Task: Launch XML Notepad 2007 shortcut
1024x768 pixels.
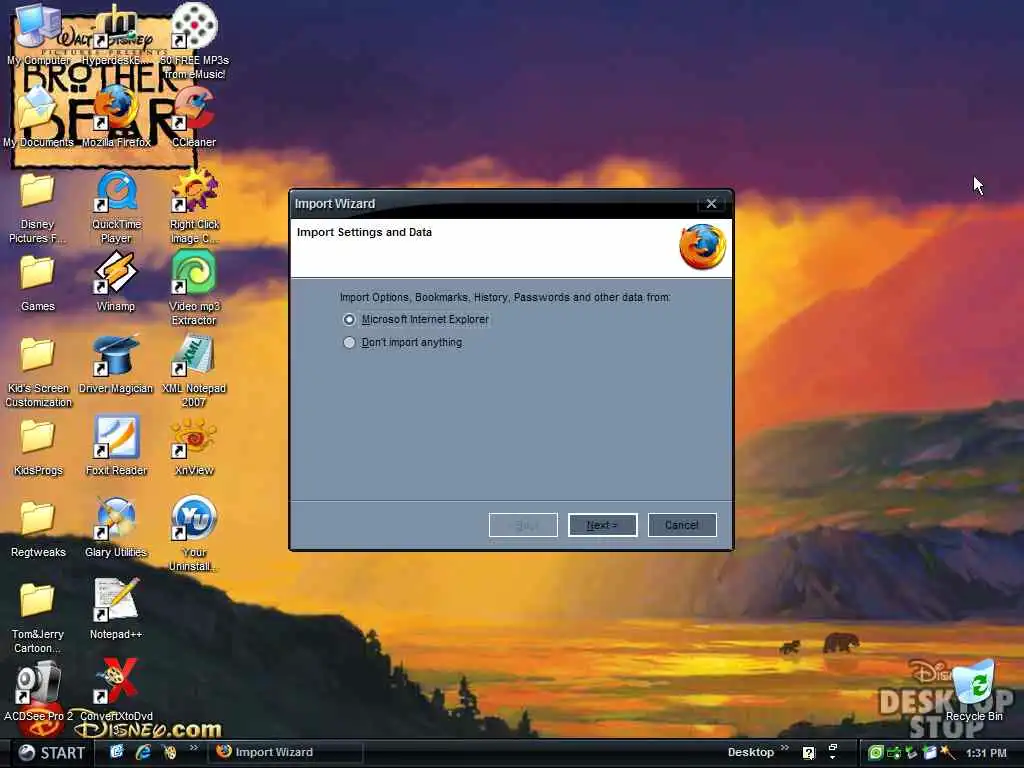Action: pos(194,370)
